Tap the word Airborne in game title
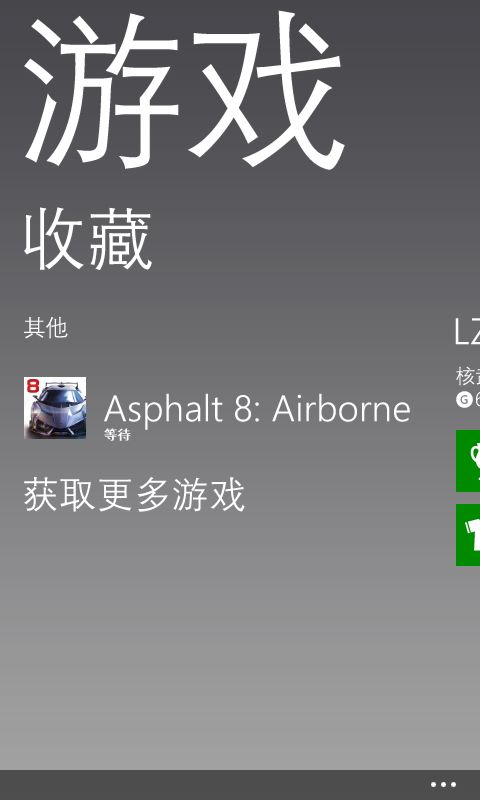The image size is (480, 800). pos(341,409)
